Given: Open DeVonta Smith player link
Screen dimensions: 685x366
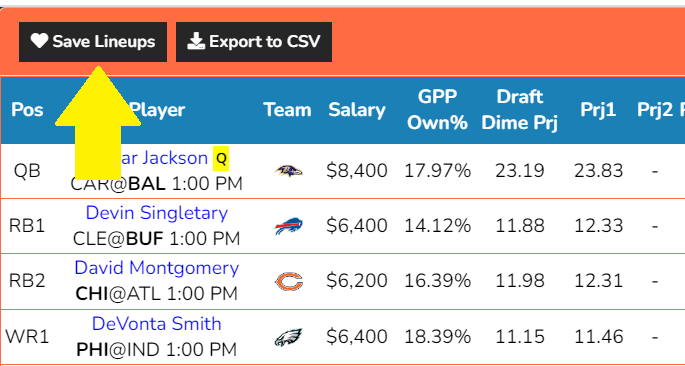Looking at the screenshot, I should click(x=157, y=324).
